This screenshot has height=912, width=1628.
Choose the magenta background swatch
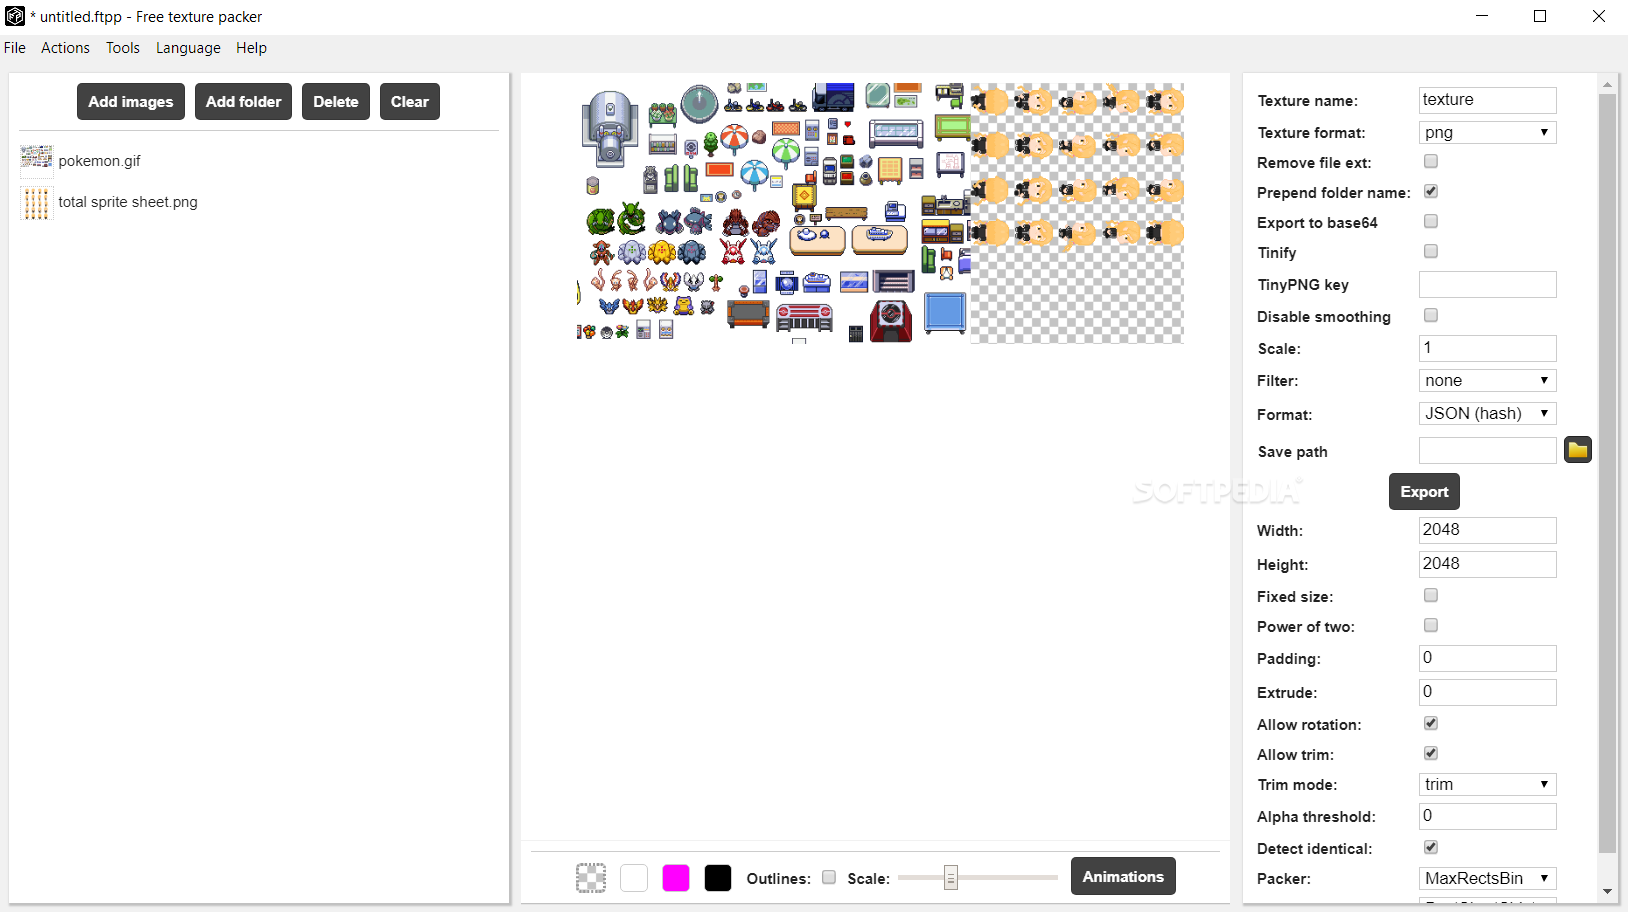coord(676,878)
